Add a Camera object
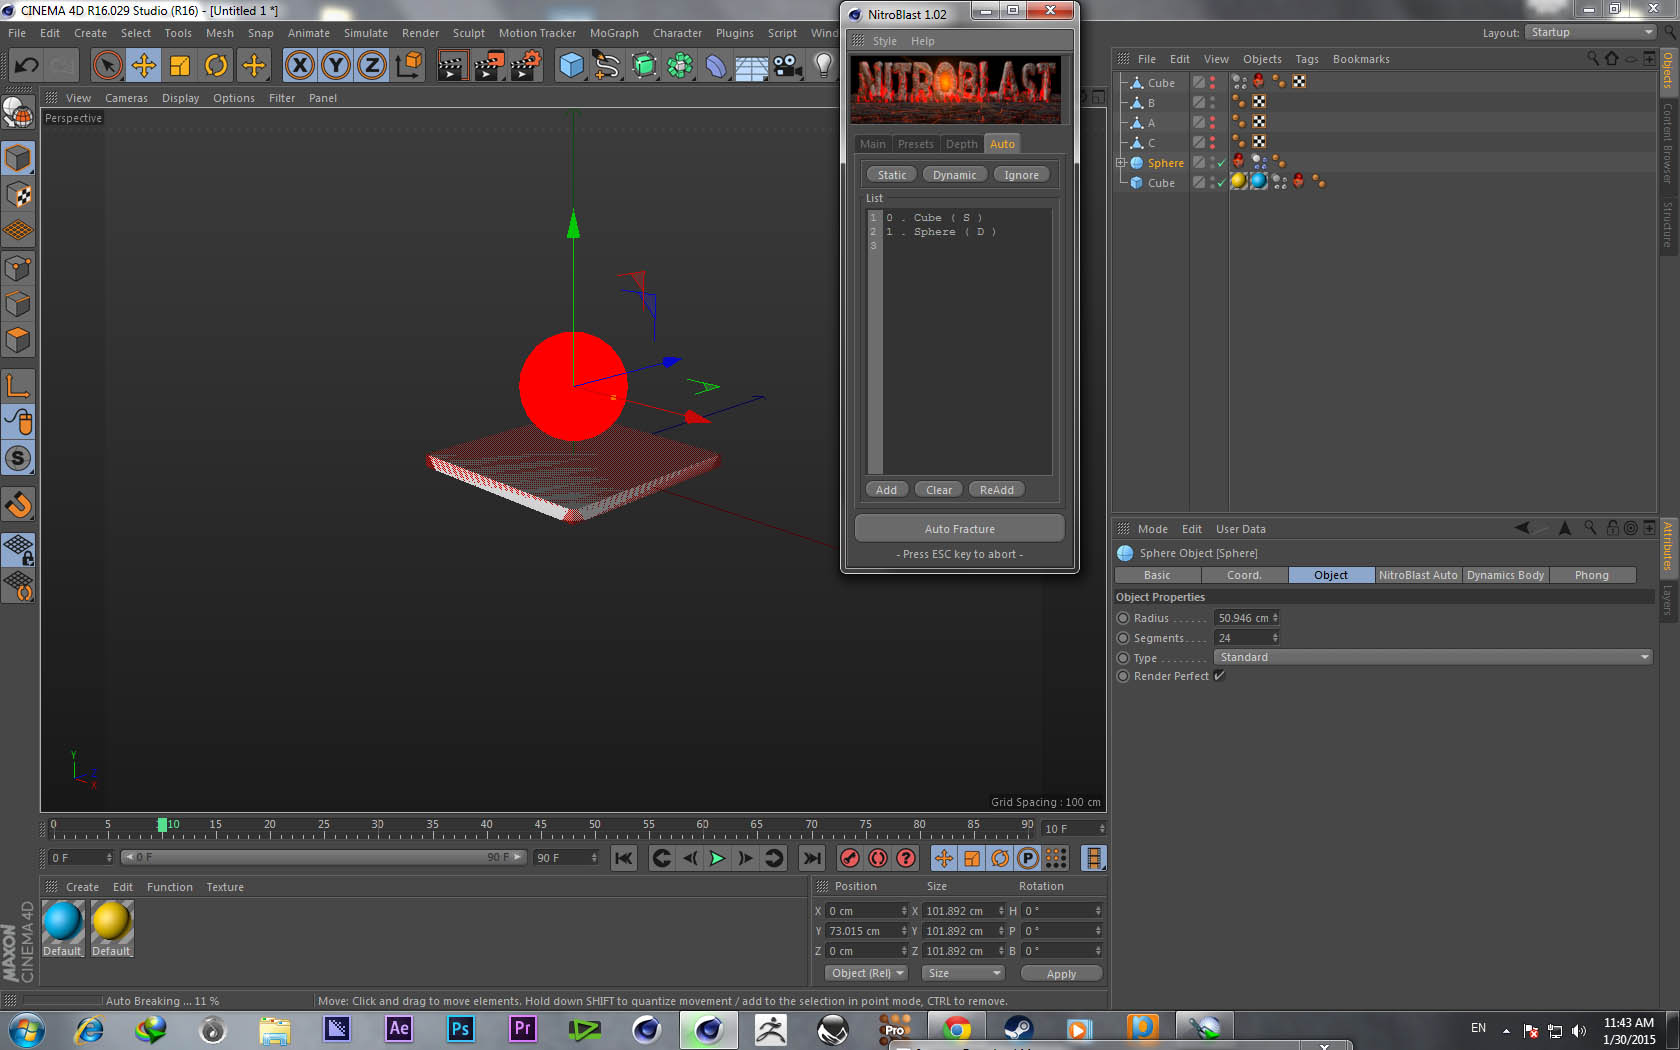 coord(788,66)
